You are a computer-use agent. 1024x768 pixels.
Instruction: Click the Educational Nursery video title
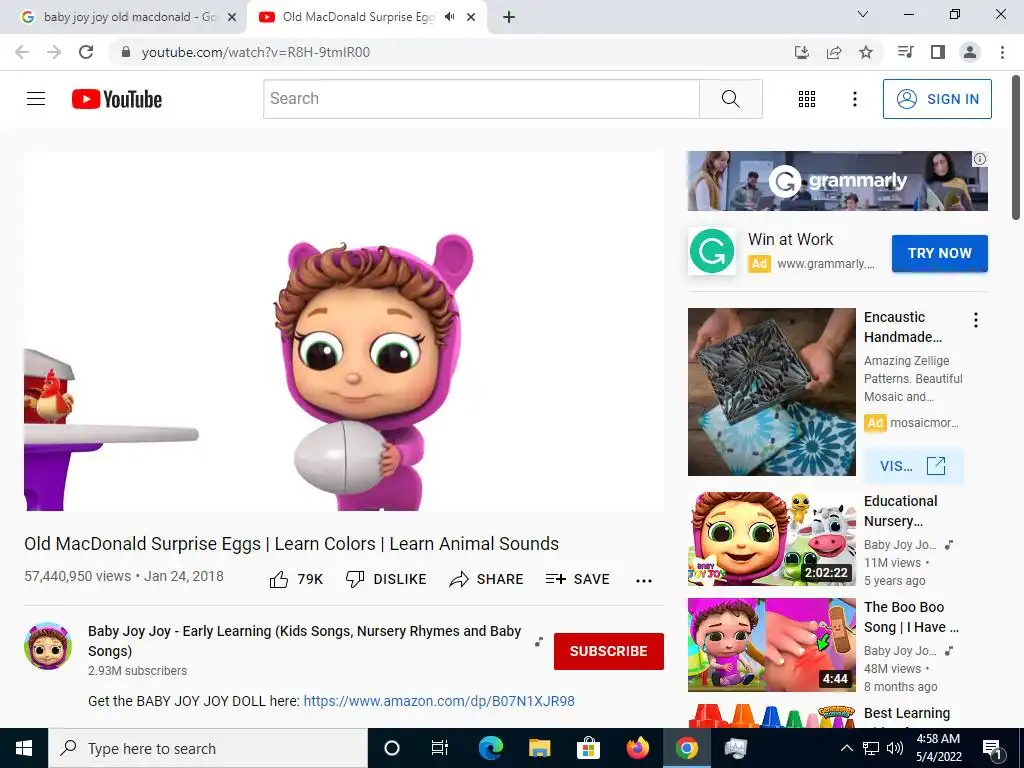pos(901,511)
